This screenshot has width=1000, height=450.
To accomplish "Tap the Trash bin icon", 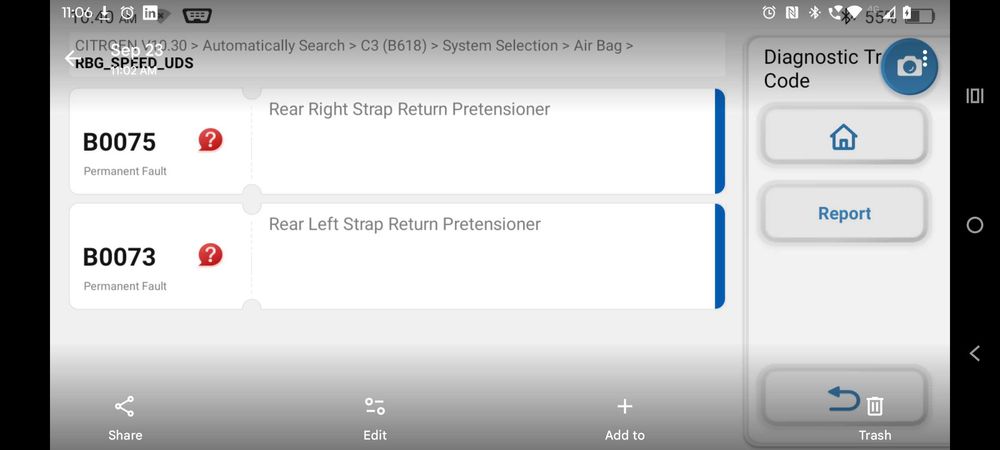I will point(875,406).
